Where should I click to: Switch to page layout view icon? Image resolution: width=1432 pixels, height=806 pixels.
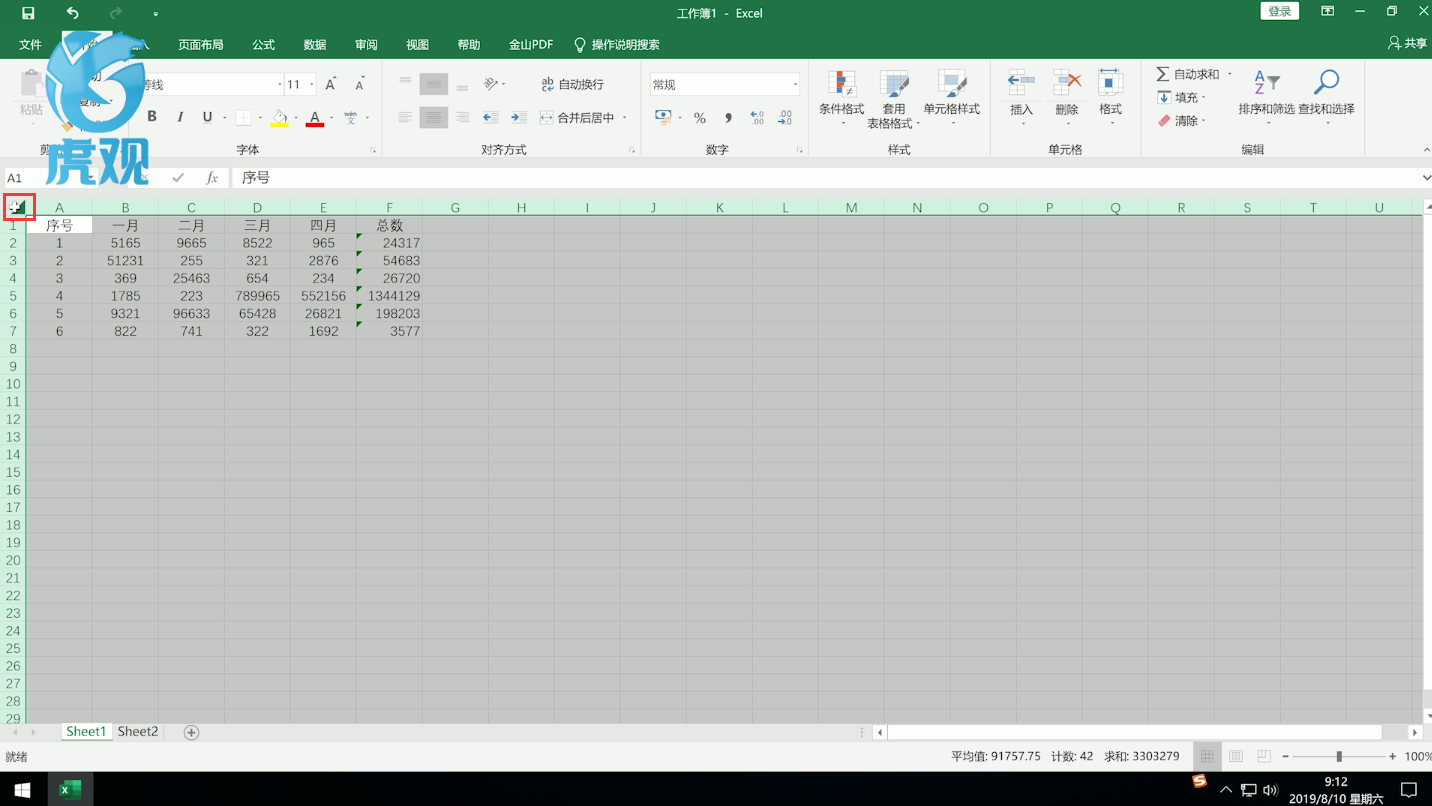tap(1236, 757)
